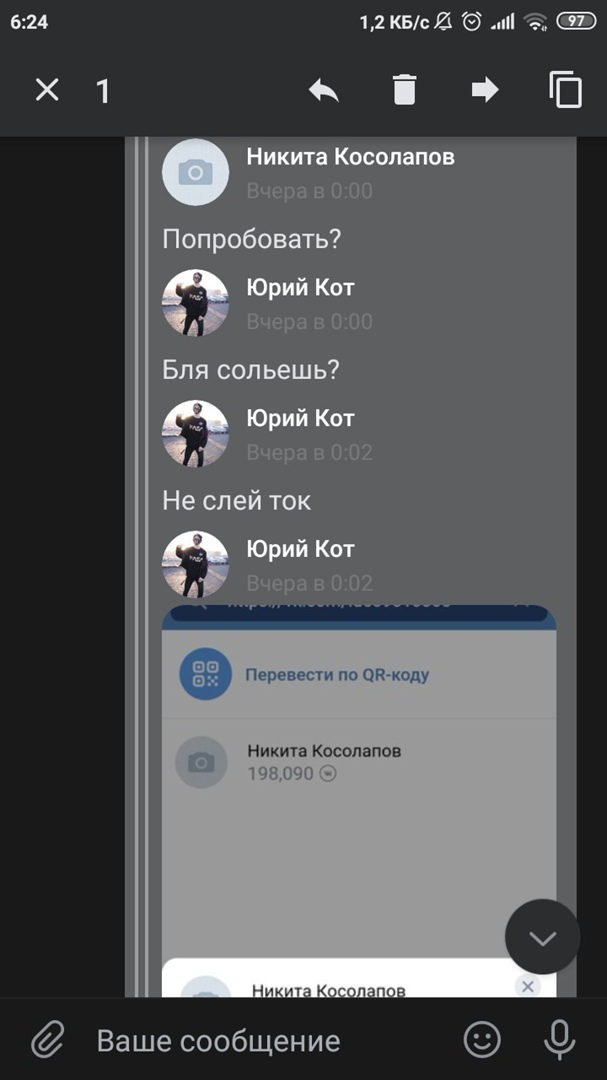Tap microphone to record voice message

[559, 1040]
